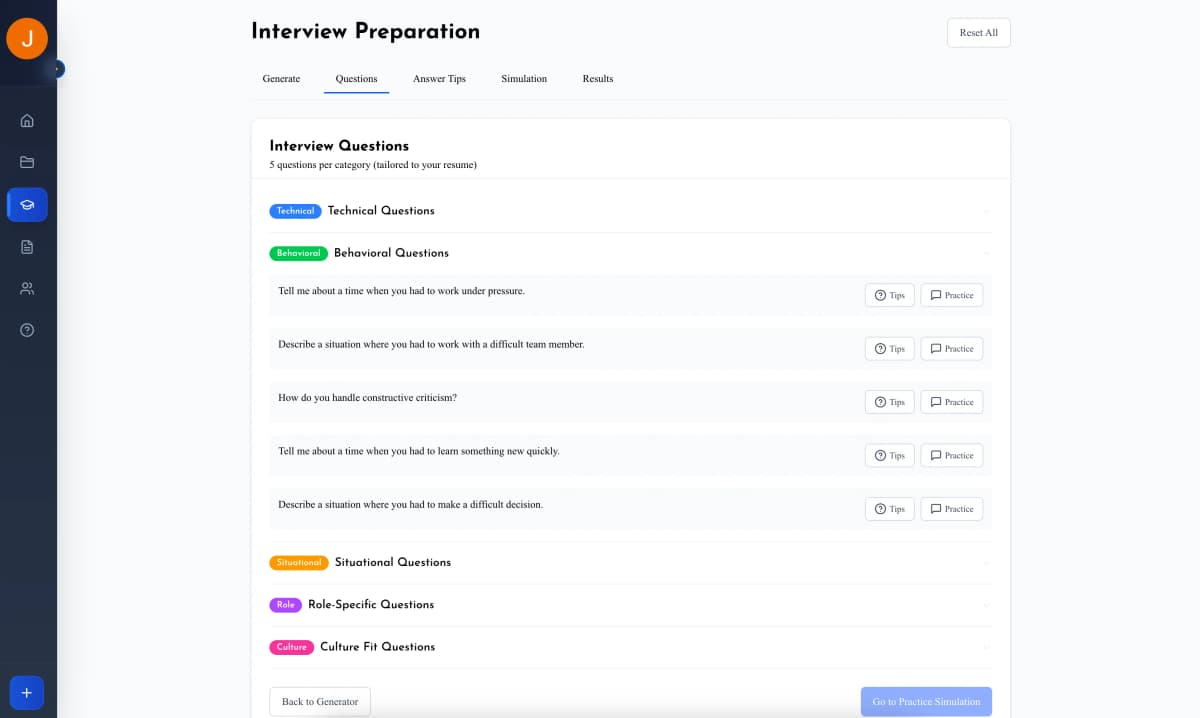1200x718 pixels.
Task: Show Tips for the constructive criticism question
Action: tap(889, 401)
